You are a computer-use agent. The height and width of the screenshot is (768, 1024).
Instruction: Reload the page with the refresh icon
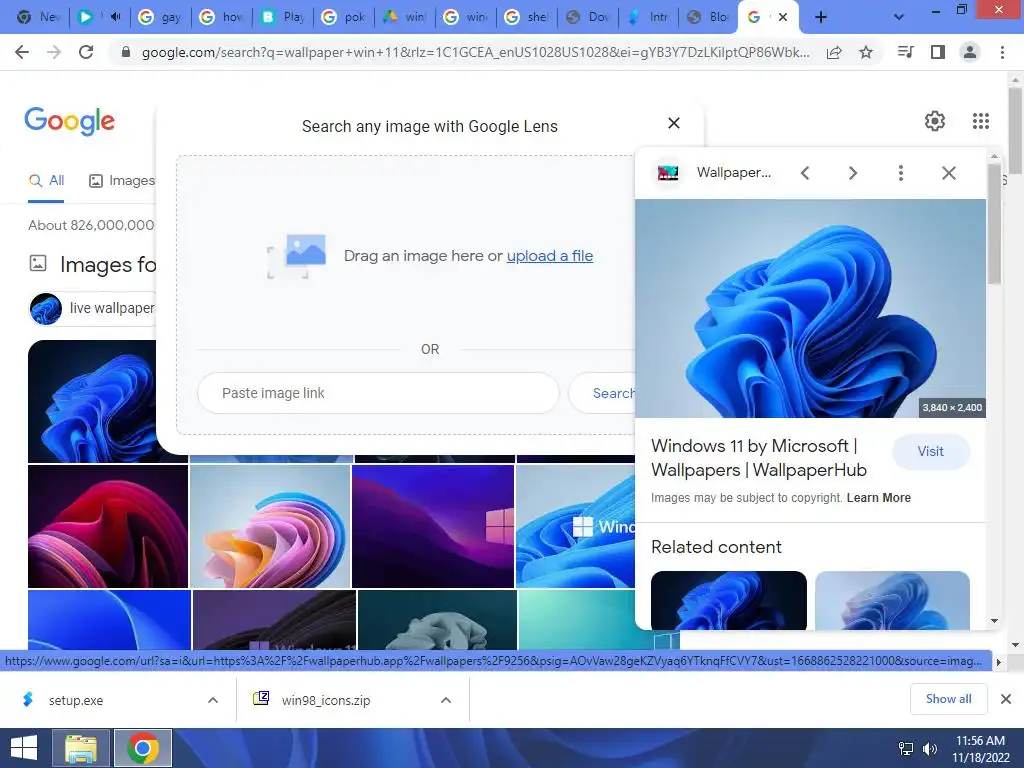(86, 52)
